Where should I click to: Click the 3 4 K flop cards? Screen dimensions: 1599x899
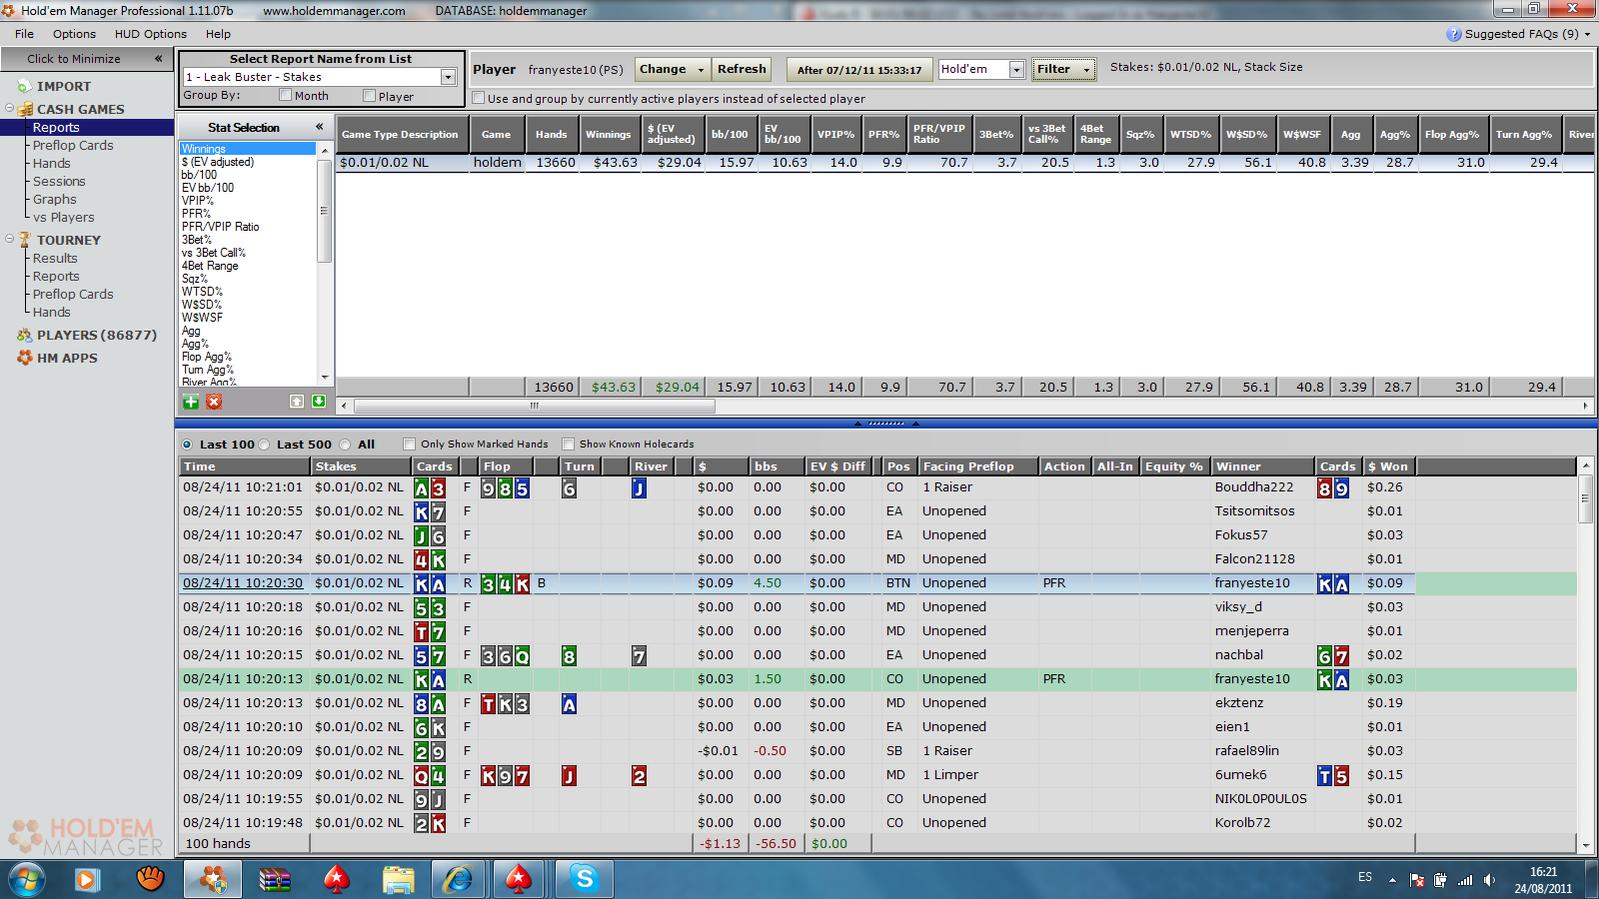pyautogui.click(x=505, y=583)
